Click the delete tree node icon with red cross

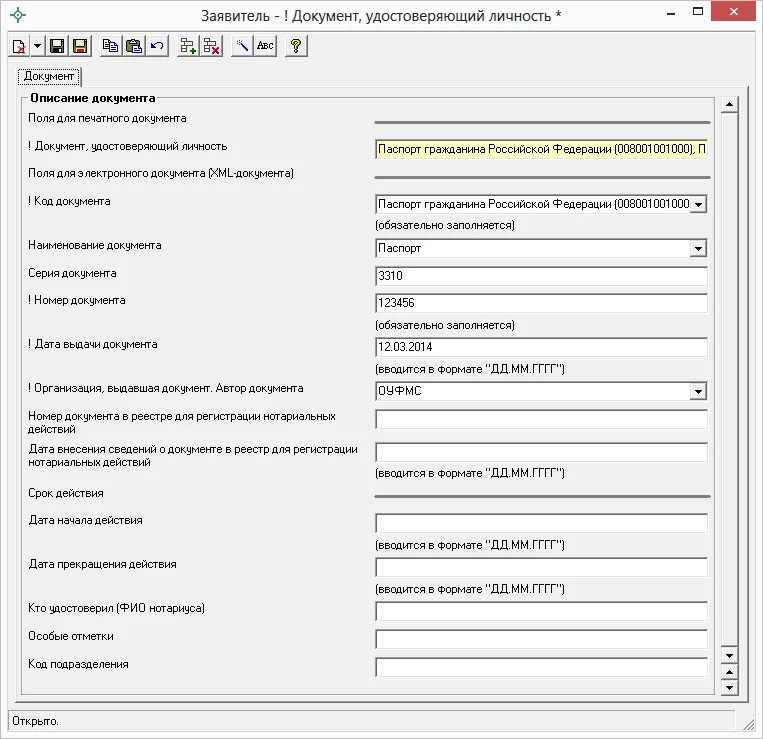tap(211, 46)
